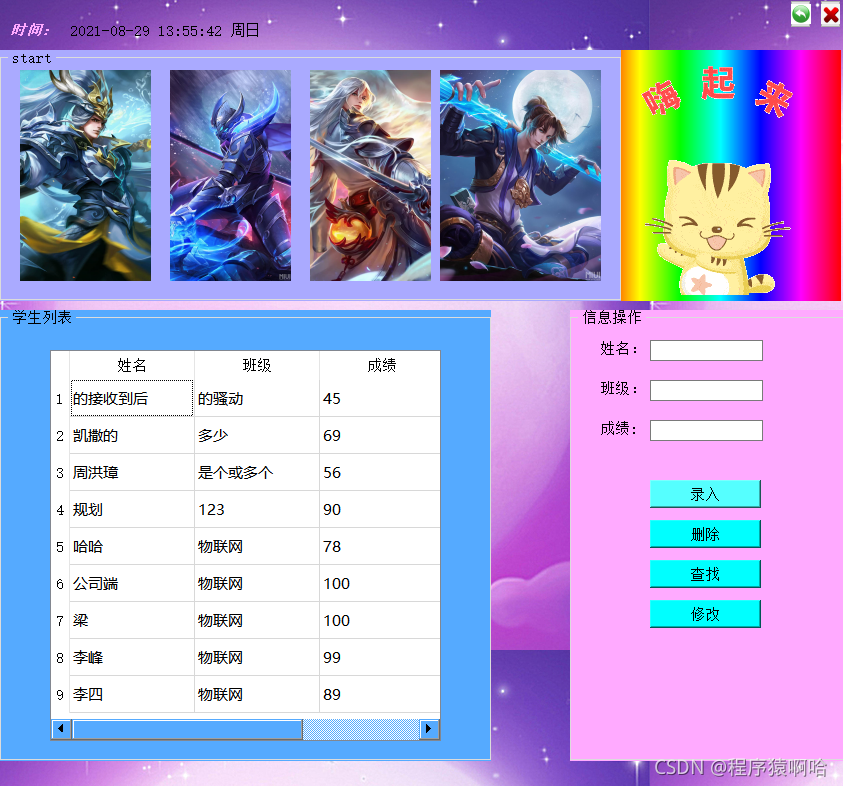Viewport: 843px width, 786px height.
Task: Click the date-time text 2021-08-29 13:55:42
Action: [146, 31]
